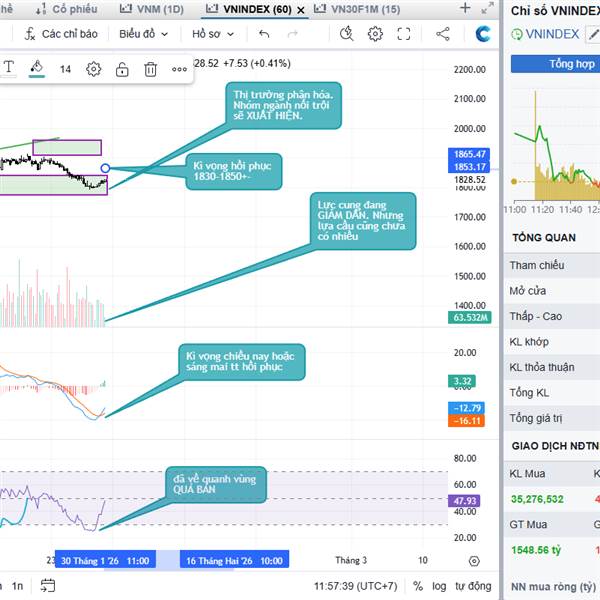Switch to the Cổ phiếu tab
The width and height of the screenshot is (600, 600).
pyautogui.click(x=67, y=9)
